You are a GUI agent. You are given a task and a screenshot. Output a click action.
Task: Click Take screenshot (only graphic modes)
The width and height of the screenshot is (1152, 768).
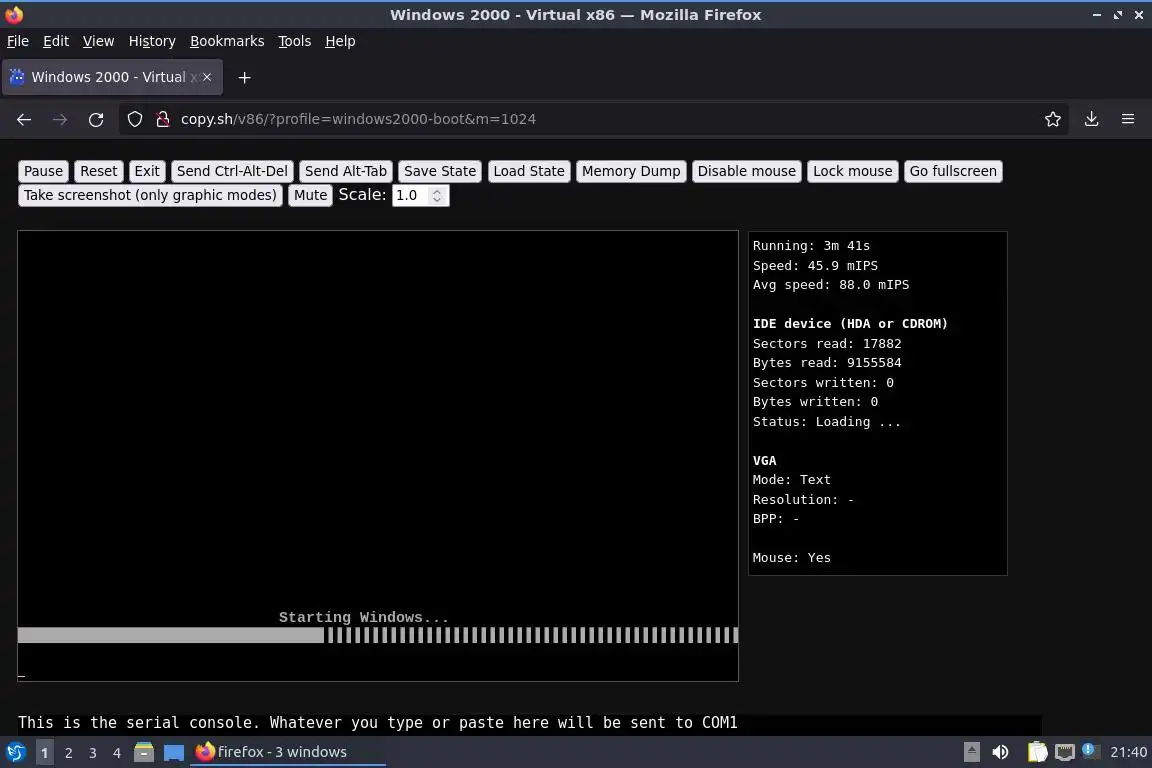click(150, 195)
